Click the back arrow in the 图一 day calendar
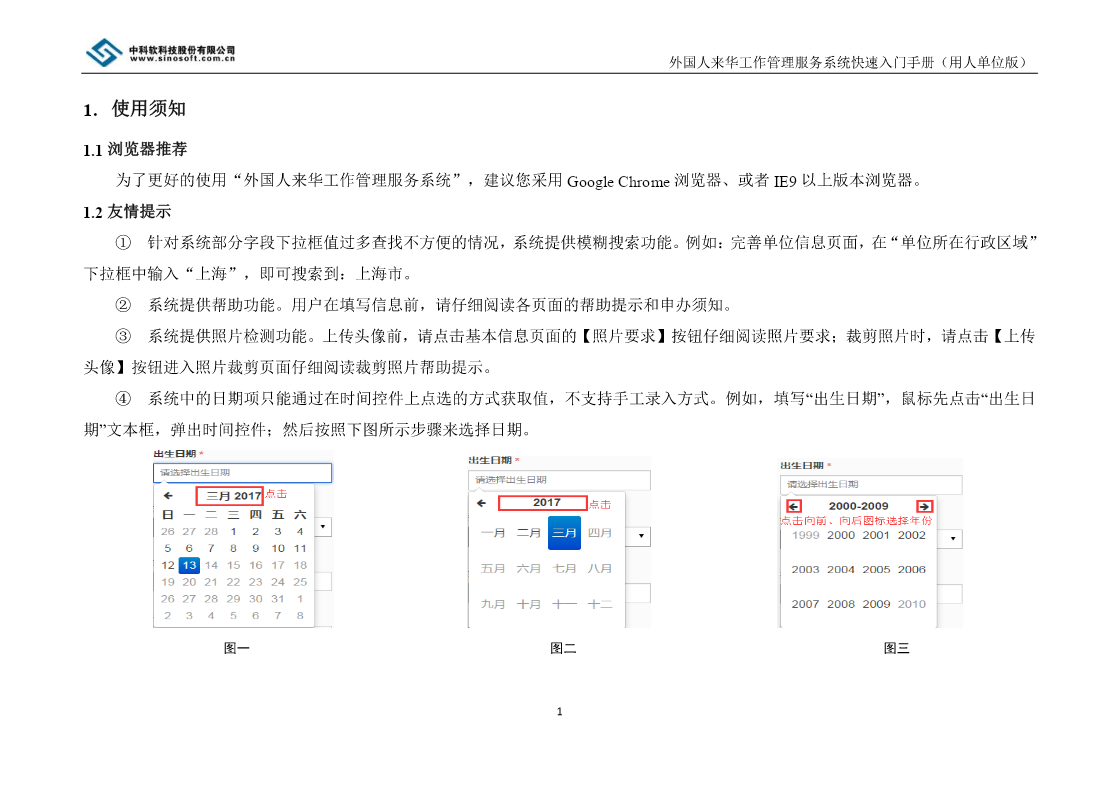This screenshot has width=1119, height=791. point(168,495)
